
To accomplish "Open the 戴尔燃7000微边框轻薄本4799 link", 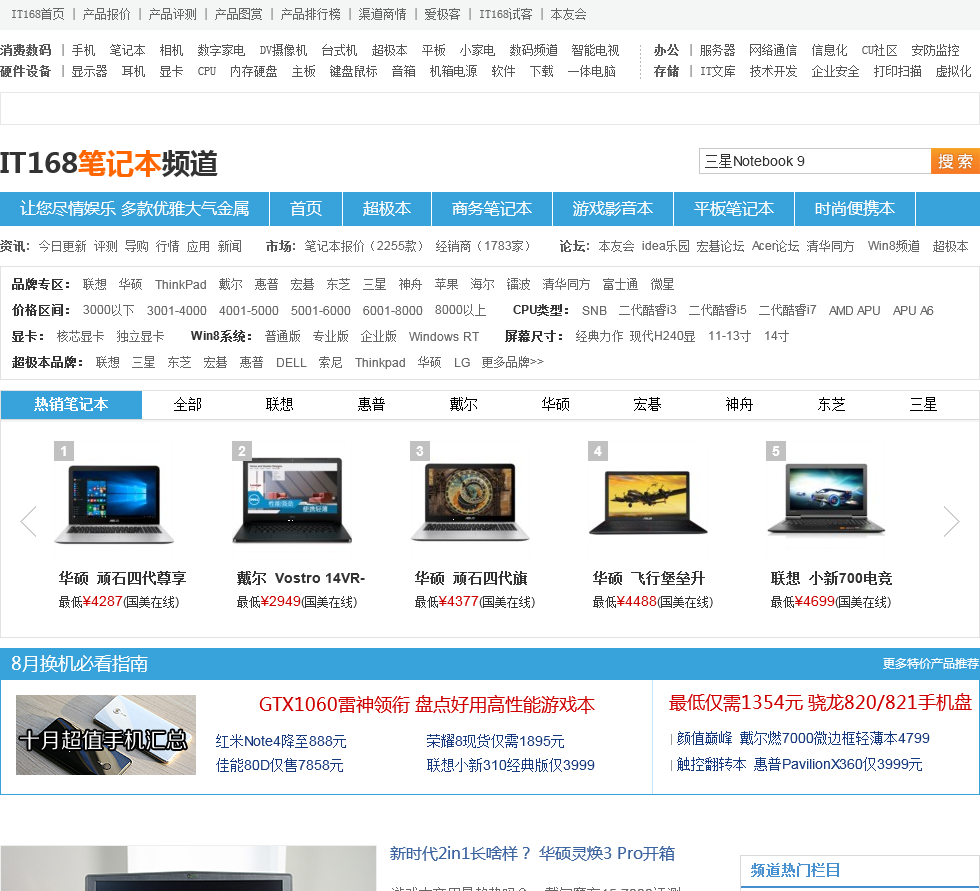I will click(x=834, y=739).
